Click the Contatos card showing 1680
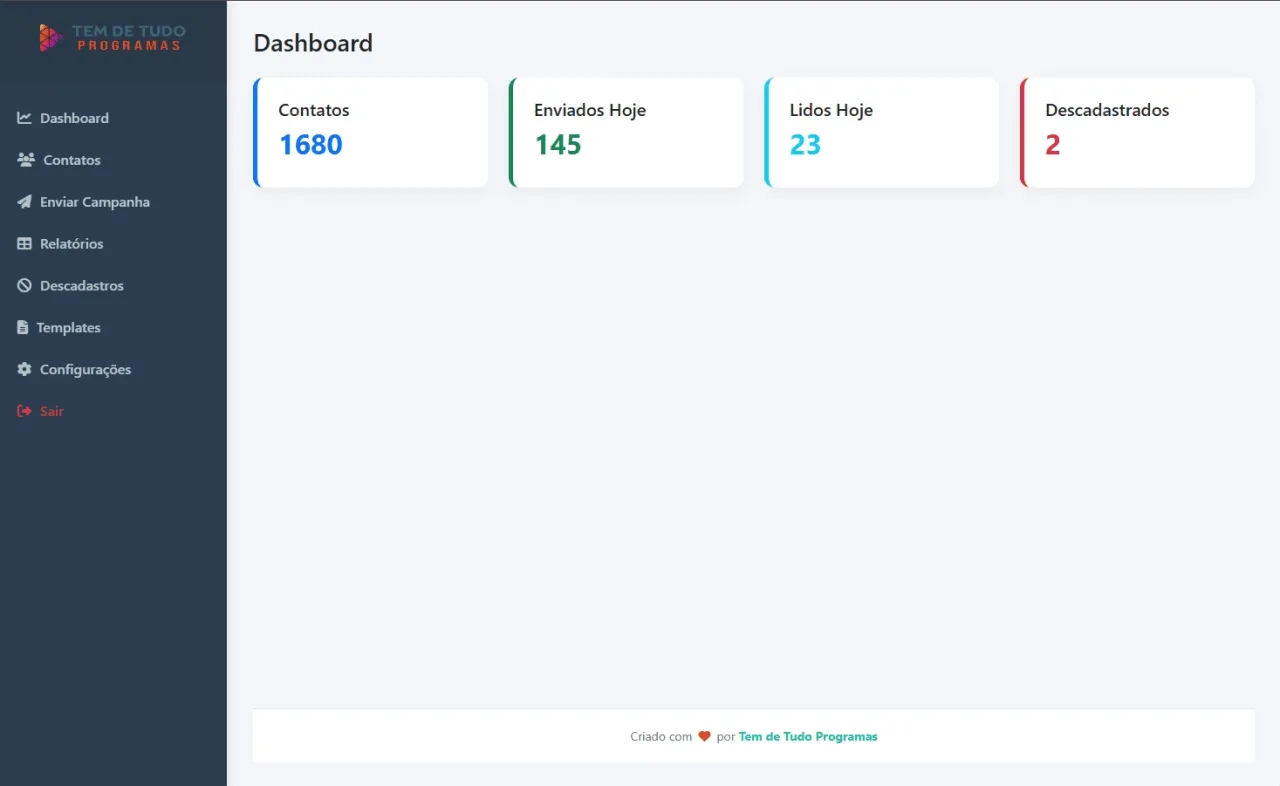This screenshot has width=1280, height=786. pyautogui.click(x=370, y=133)
